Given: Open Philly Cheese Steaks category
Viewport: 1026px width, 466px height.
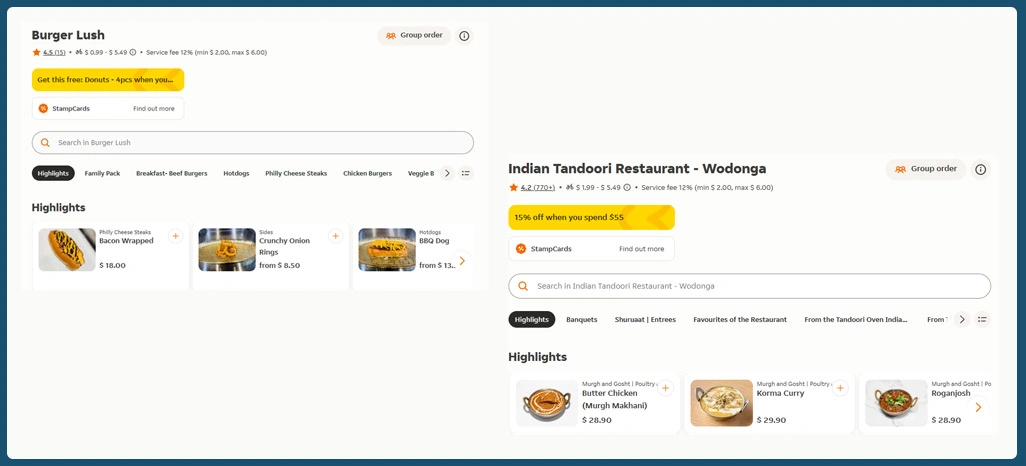Looking at the screenshot, I should point(296,173).
